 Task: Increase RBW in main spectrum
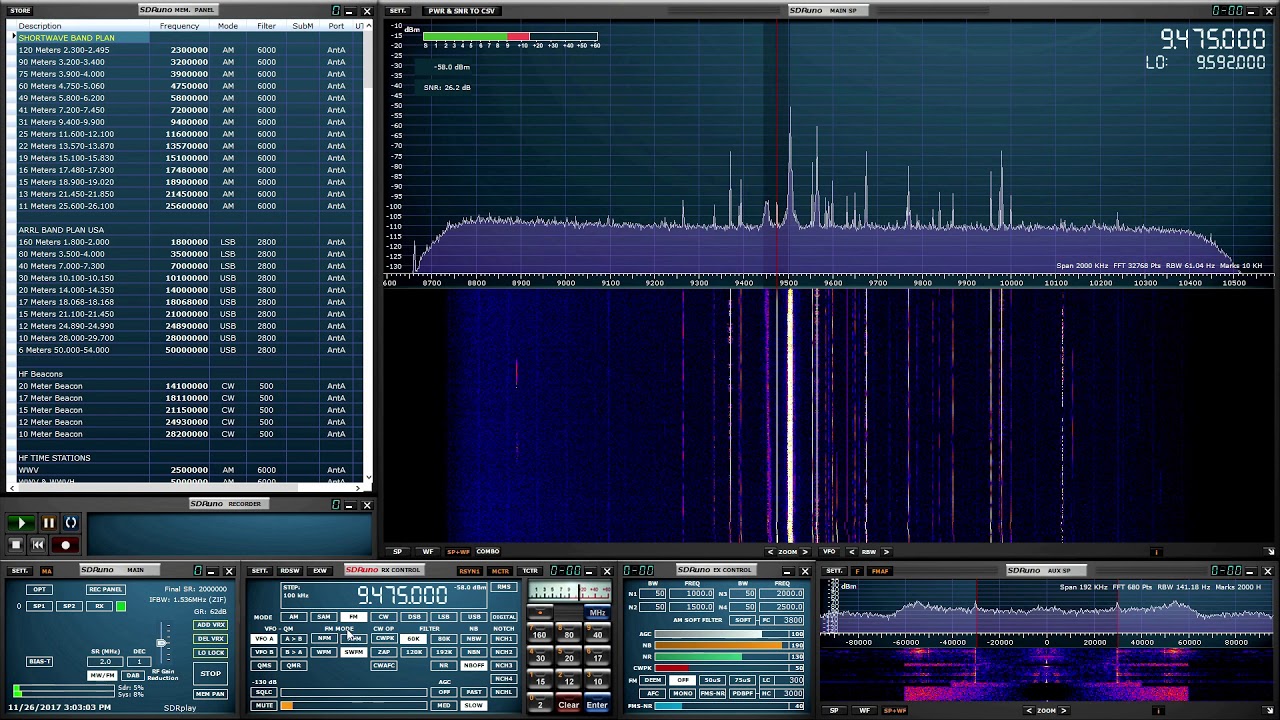click(x=886, y=552)
